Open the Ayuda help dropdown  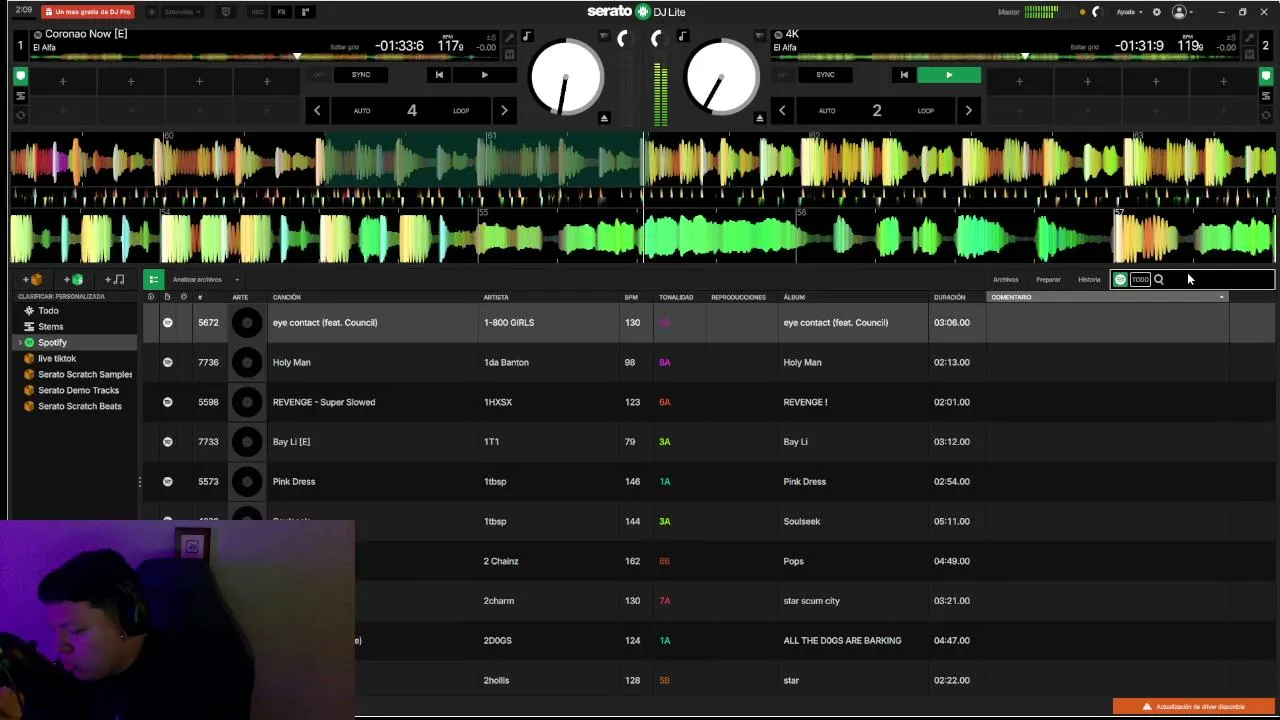[1129, 12]
